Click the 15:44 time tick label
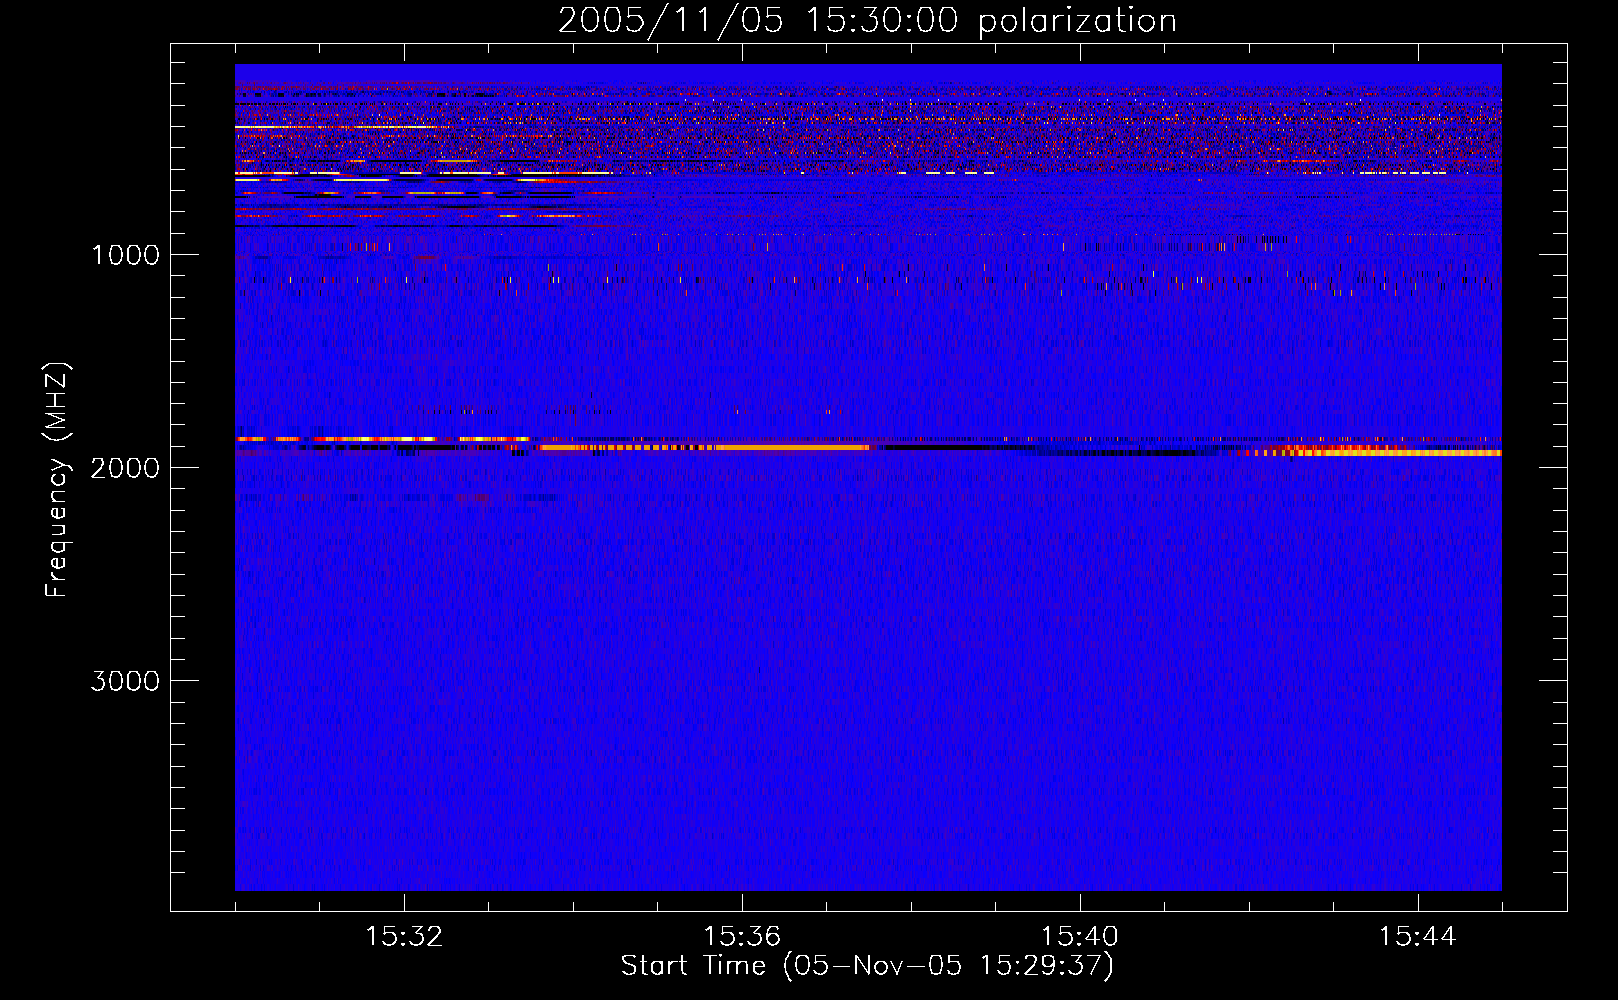Image resolution: width=1618 pixels, height=1000 pixels. tap(1417, 937)
